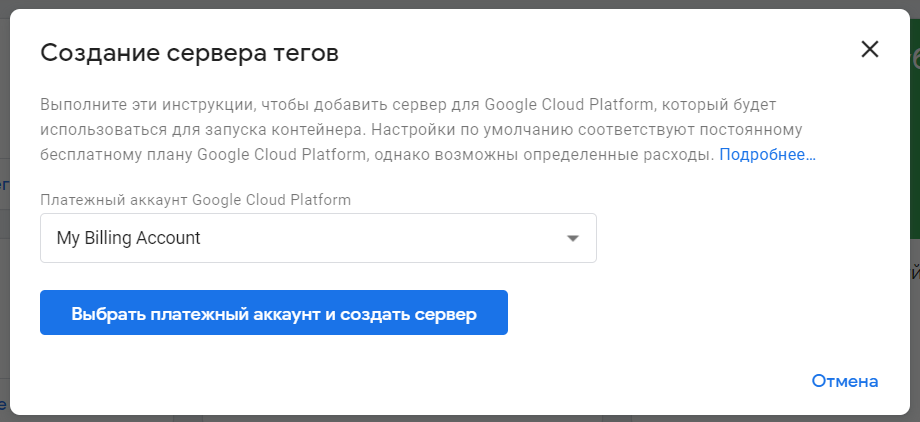The image size is (920, 422).
Task: Click the dimmed backdrop right of the billing dropdown
Action: coord(915,300)
